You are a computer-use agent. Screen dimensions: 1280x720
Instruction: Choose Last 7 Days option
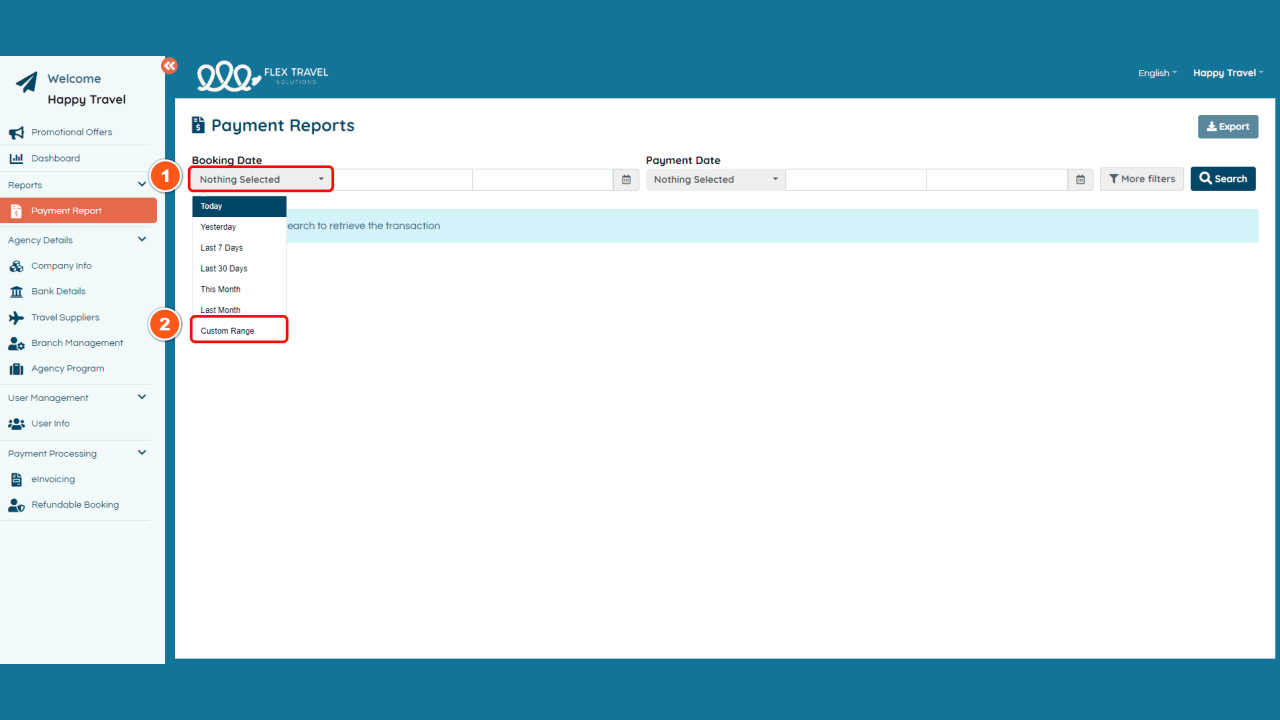coord(240,248)
